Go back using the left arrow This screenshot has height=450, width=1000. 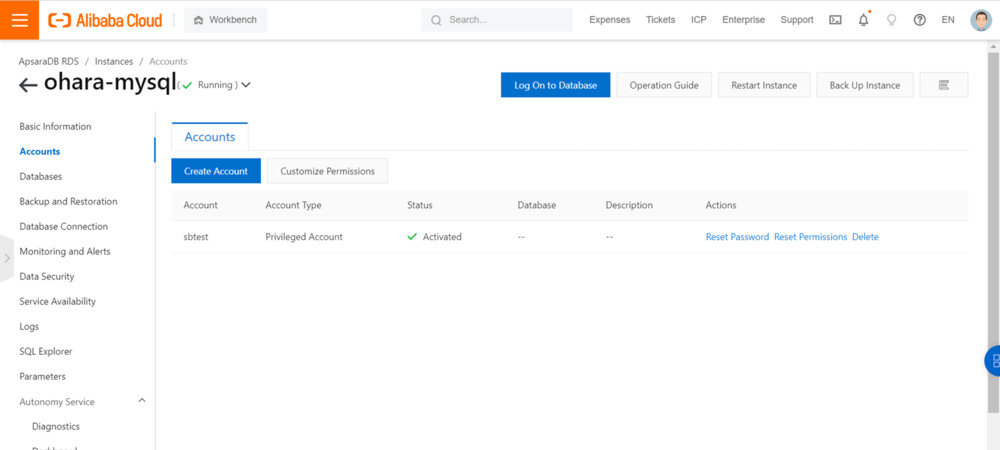tap(28, 85)
